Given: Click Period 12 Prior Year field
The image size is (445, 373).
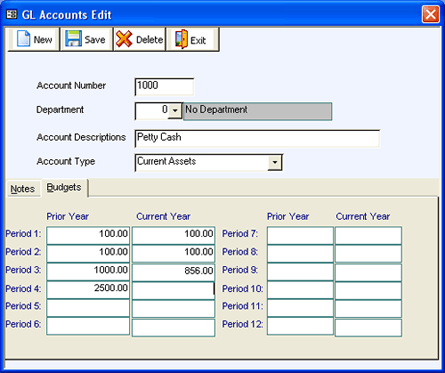Looking at the screenshot, I should click(300, 326).
